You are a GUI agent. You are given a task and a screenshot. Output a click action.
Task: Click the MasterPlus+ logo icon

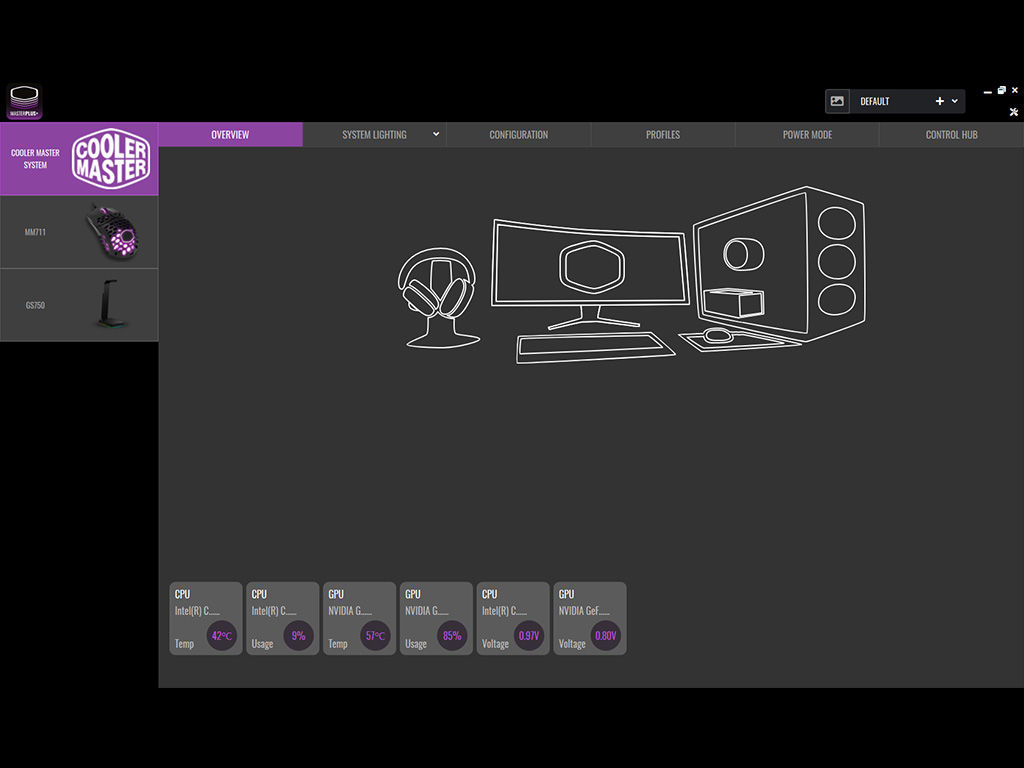24,100
